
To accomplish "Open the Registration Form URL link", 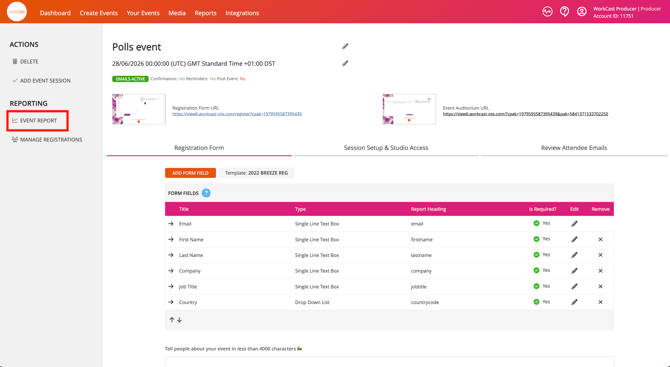I will [237, 114].
